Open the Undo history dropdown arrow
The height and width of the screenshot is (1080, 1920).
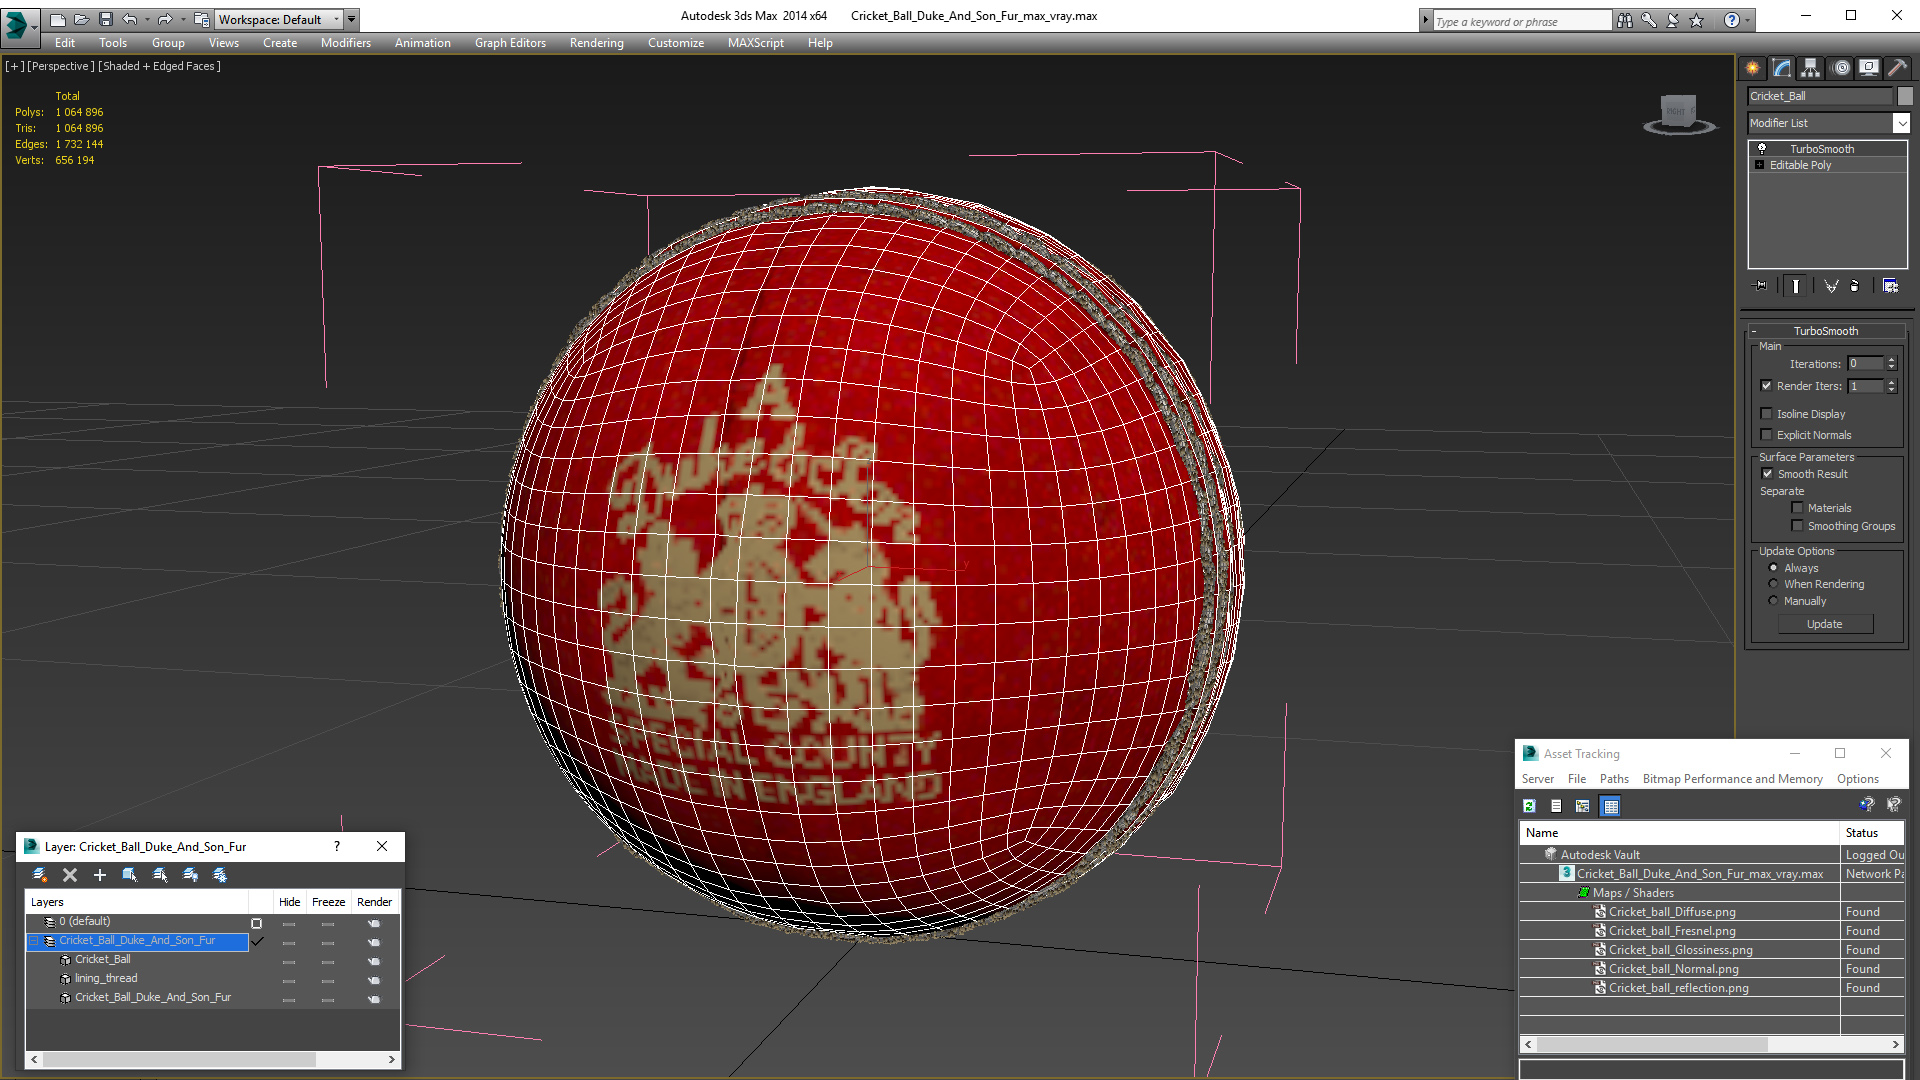[147, 19]
